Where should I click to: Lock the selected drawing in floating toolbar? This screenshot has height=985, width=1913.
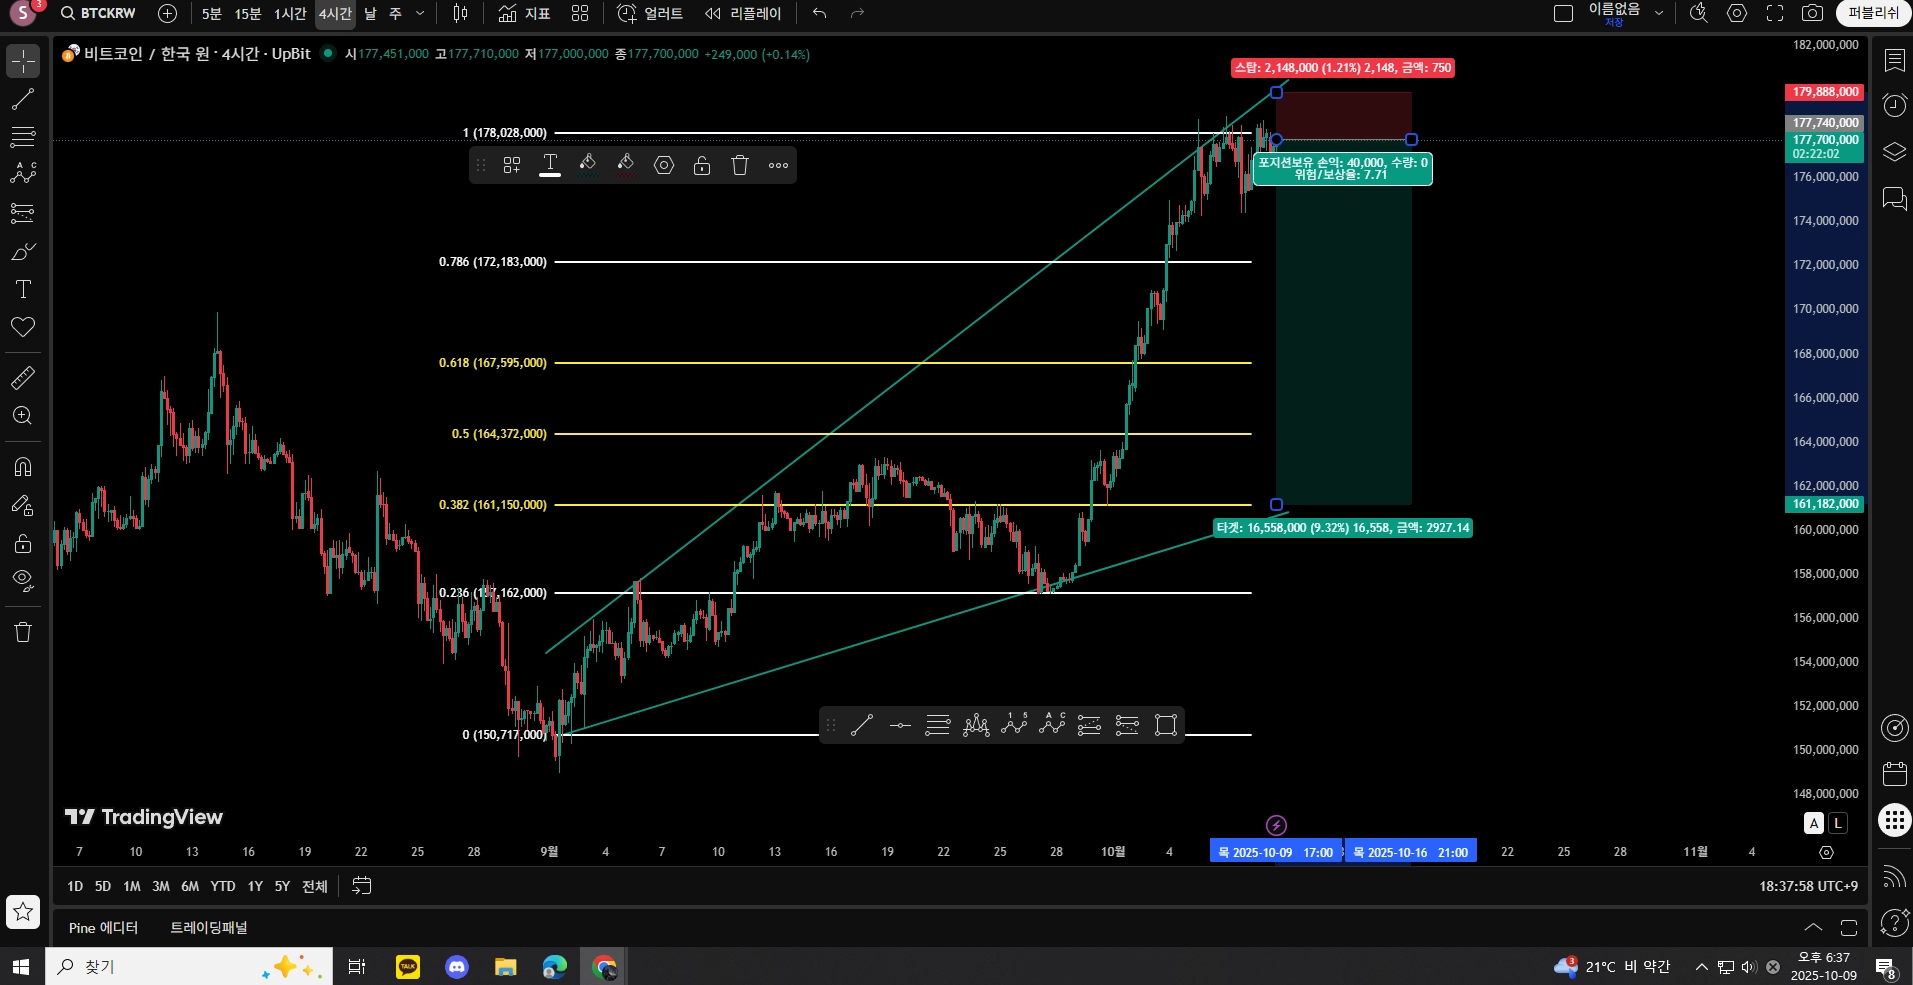(702, 165)
